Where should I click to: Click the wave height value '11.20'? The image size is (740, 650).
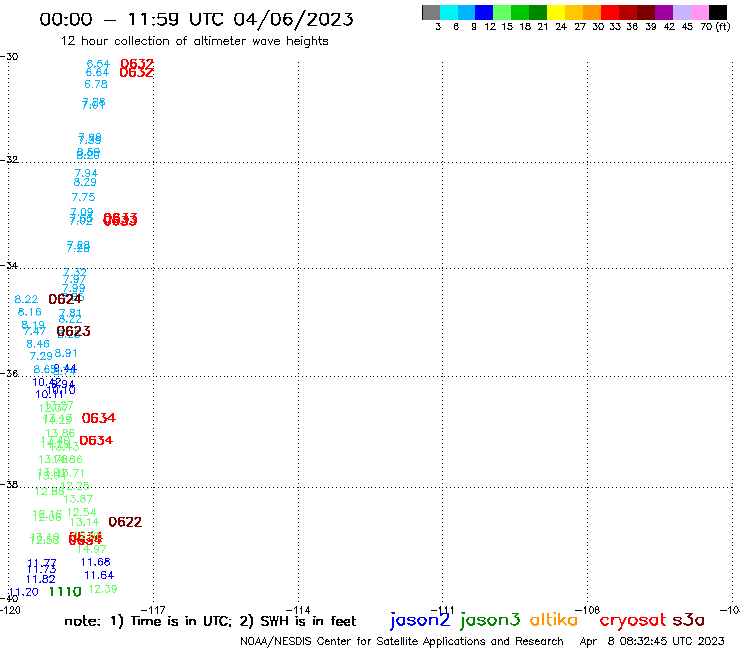[24, 592]
